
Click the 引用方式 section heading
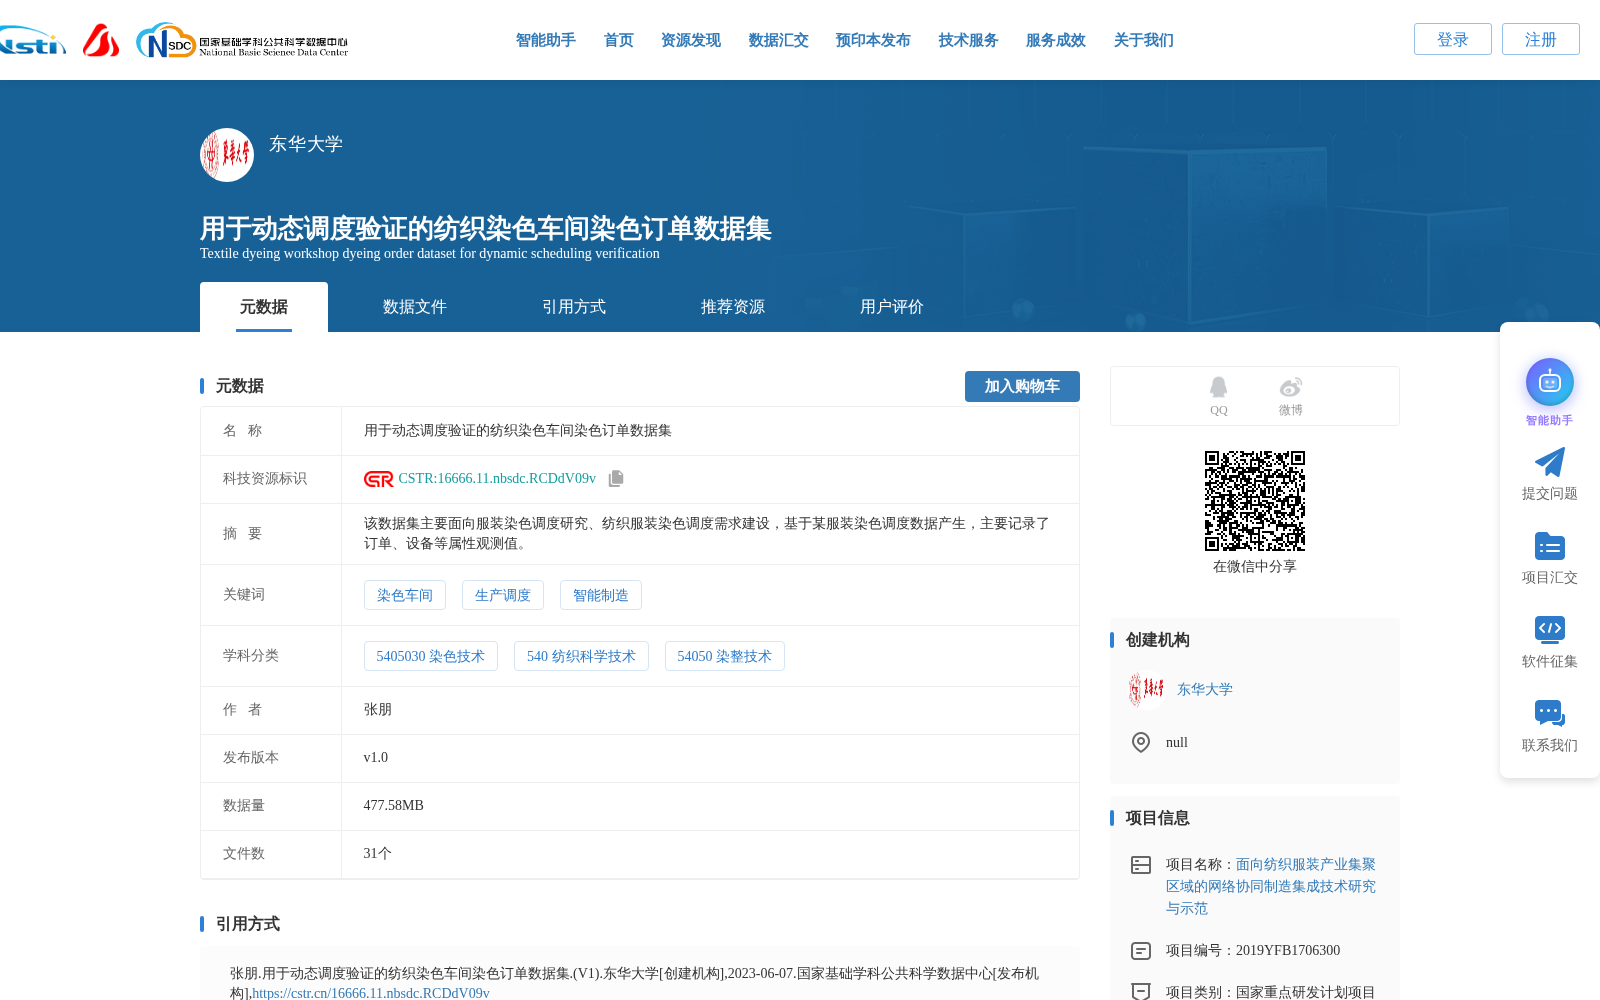[248, 924]
